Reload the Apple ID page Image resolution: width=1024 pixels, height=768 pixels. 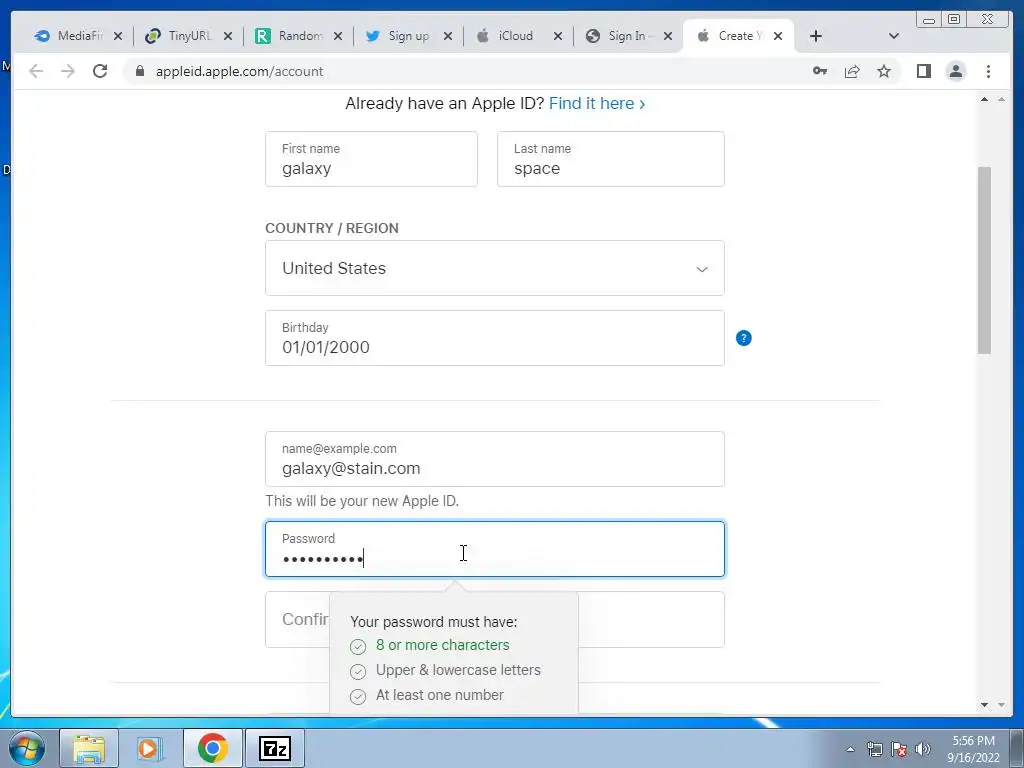[100, 71]
